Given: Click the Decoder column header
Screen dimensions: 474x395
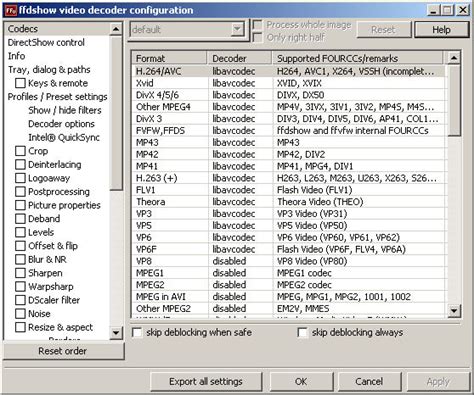Looking at the screenshot, I should (x=240, y=58).
